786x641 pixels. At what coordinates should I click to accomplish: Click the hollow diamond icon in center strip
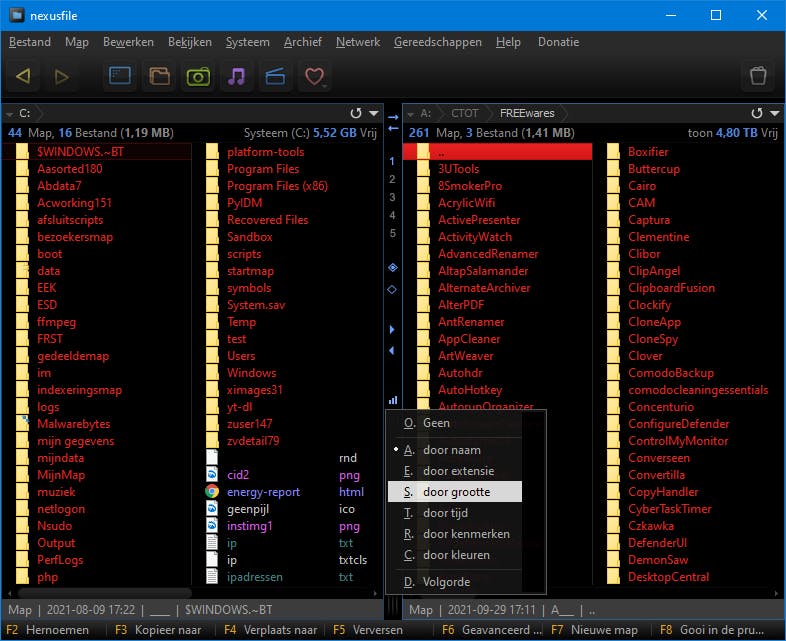pos(392,289)
